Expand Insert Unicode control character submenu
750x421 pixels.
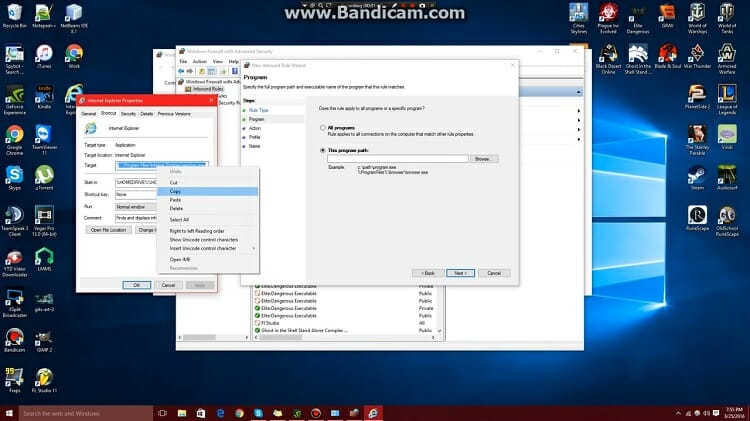[x=208, y=248]
